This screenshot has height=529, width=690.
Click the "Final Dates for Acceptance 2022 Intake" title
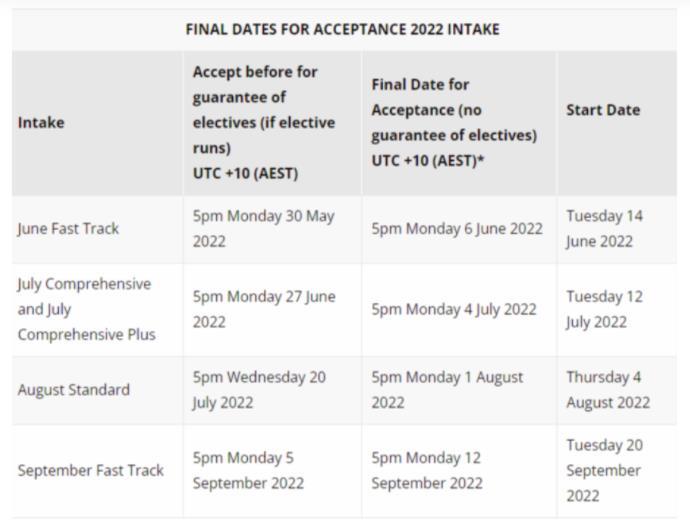point(342,29)
